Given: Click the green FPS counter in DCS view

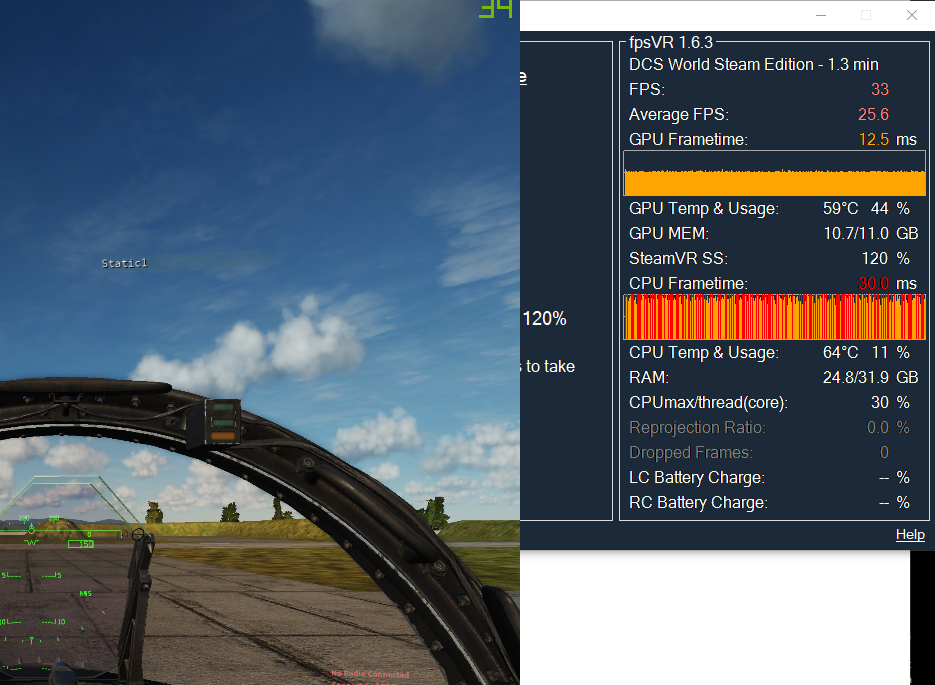Looking at the screenshot, I should 496,9.
